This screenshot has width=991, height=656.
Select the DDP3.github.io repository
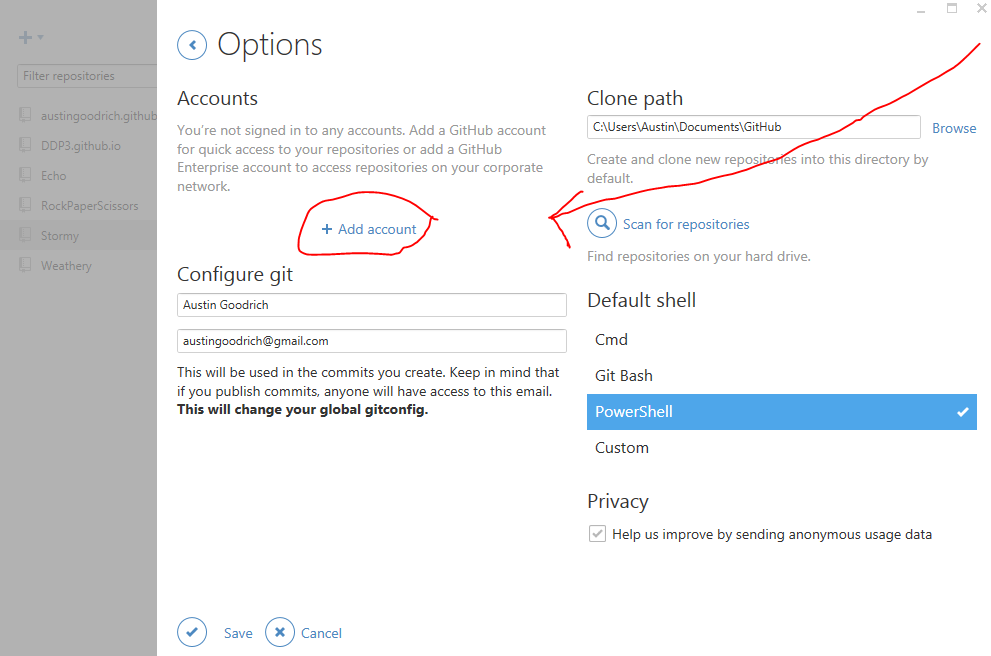point(80,145)
